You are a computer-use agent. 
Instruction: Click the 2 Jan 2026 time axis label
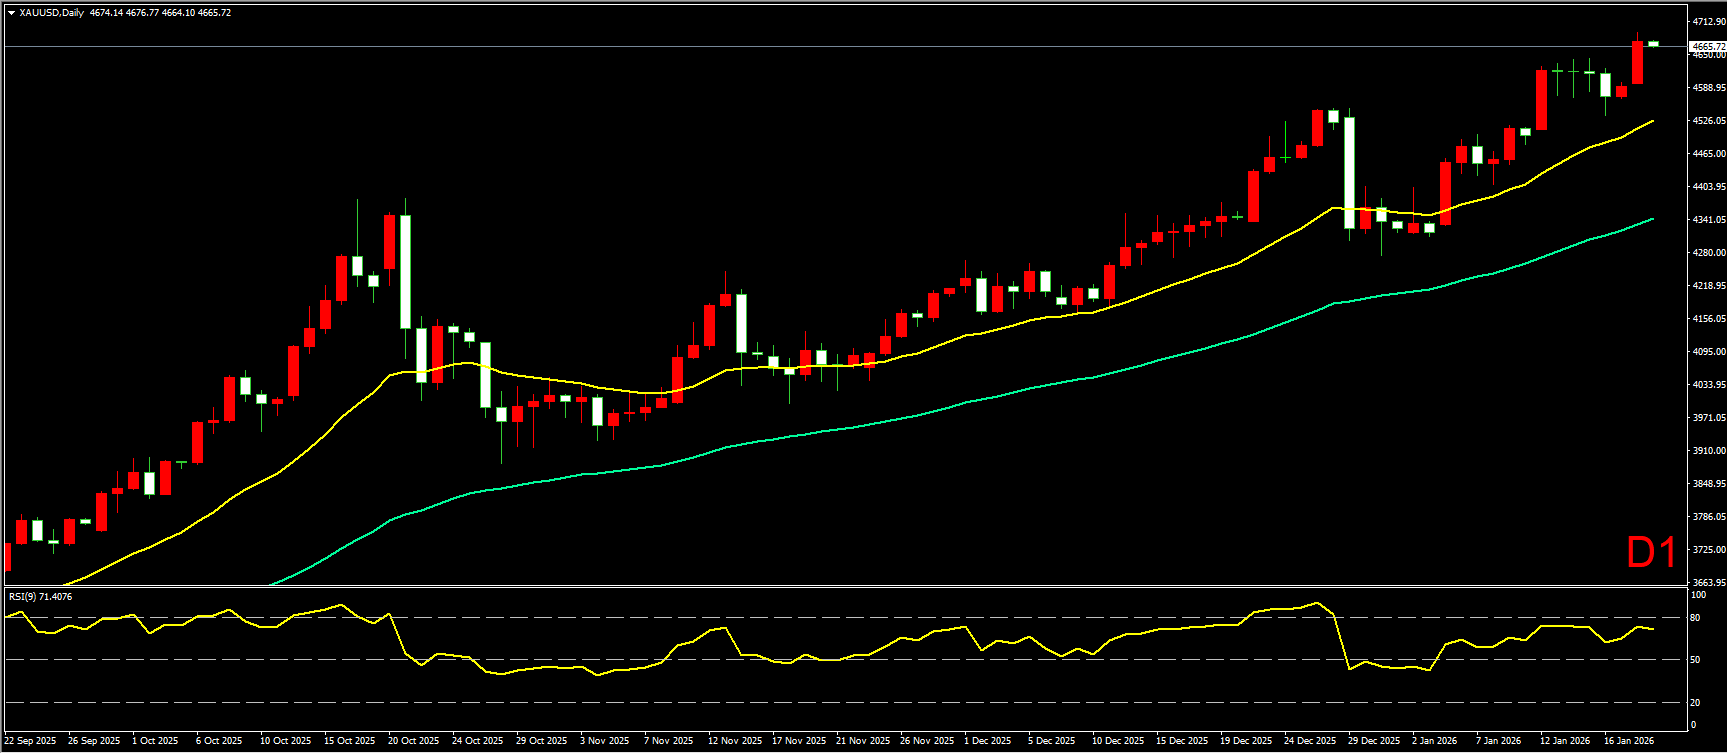click(1435, 741)
